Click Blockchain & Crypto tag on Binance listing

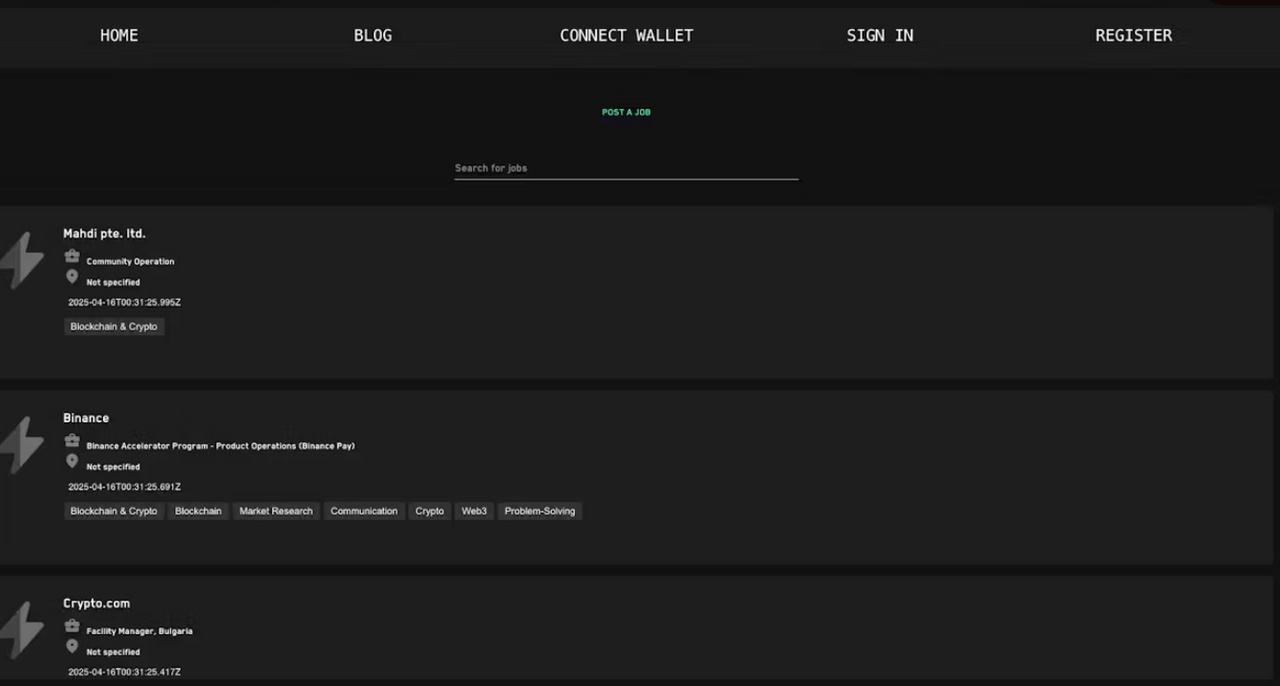click(114, 511)
